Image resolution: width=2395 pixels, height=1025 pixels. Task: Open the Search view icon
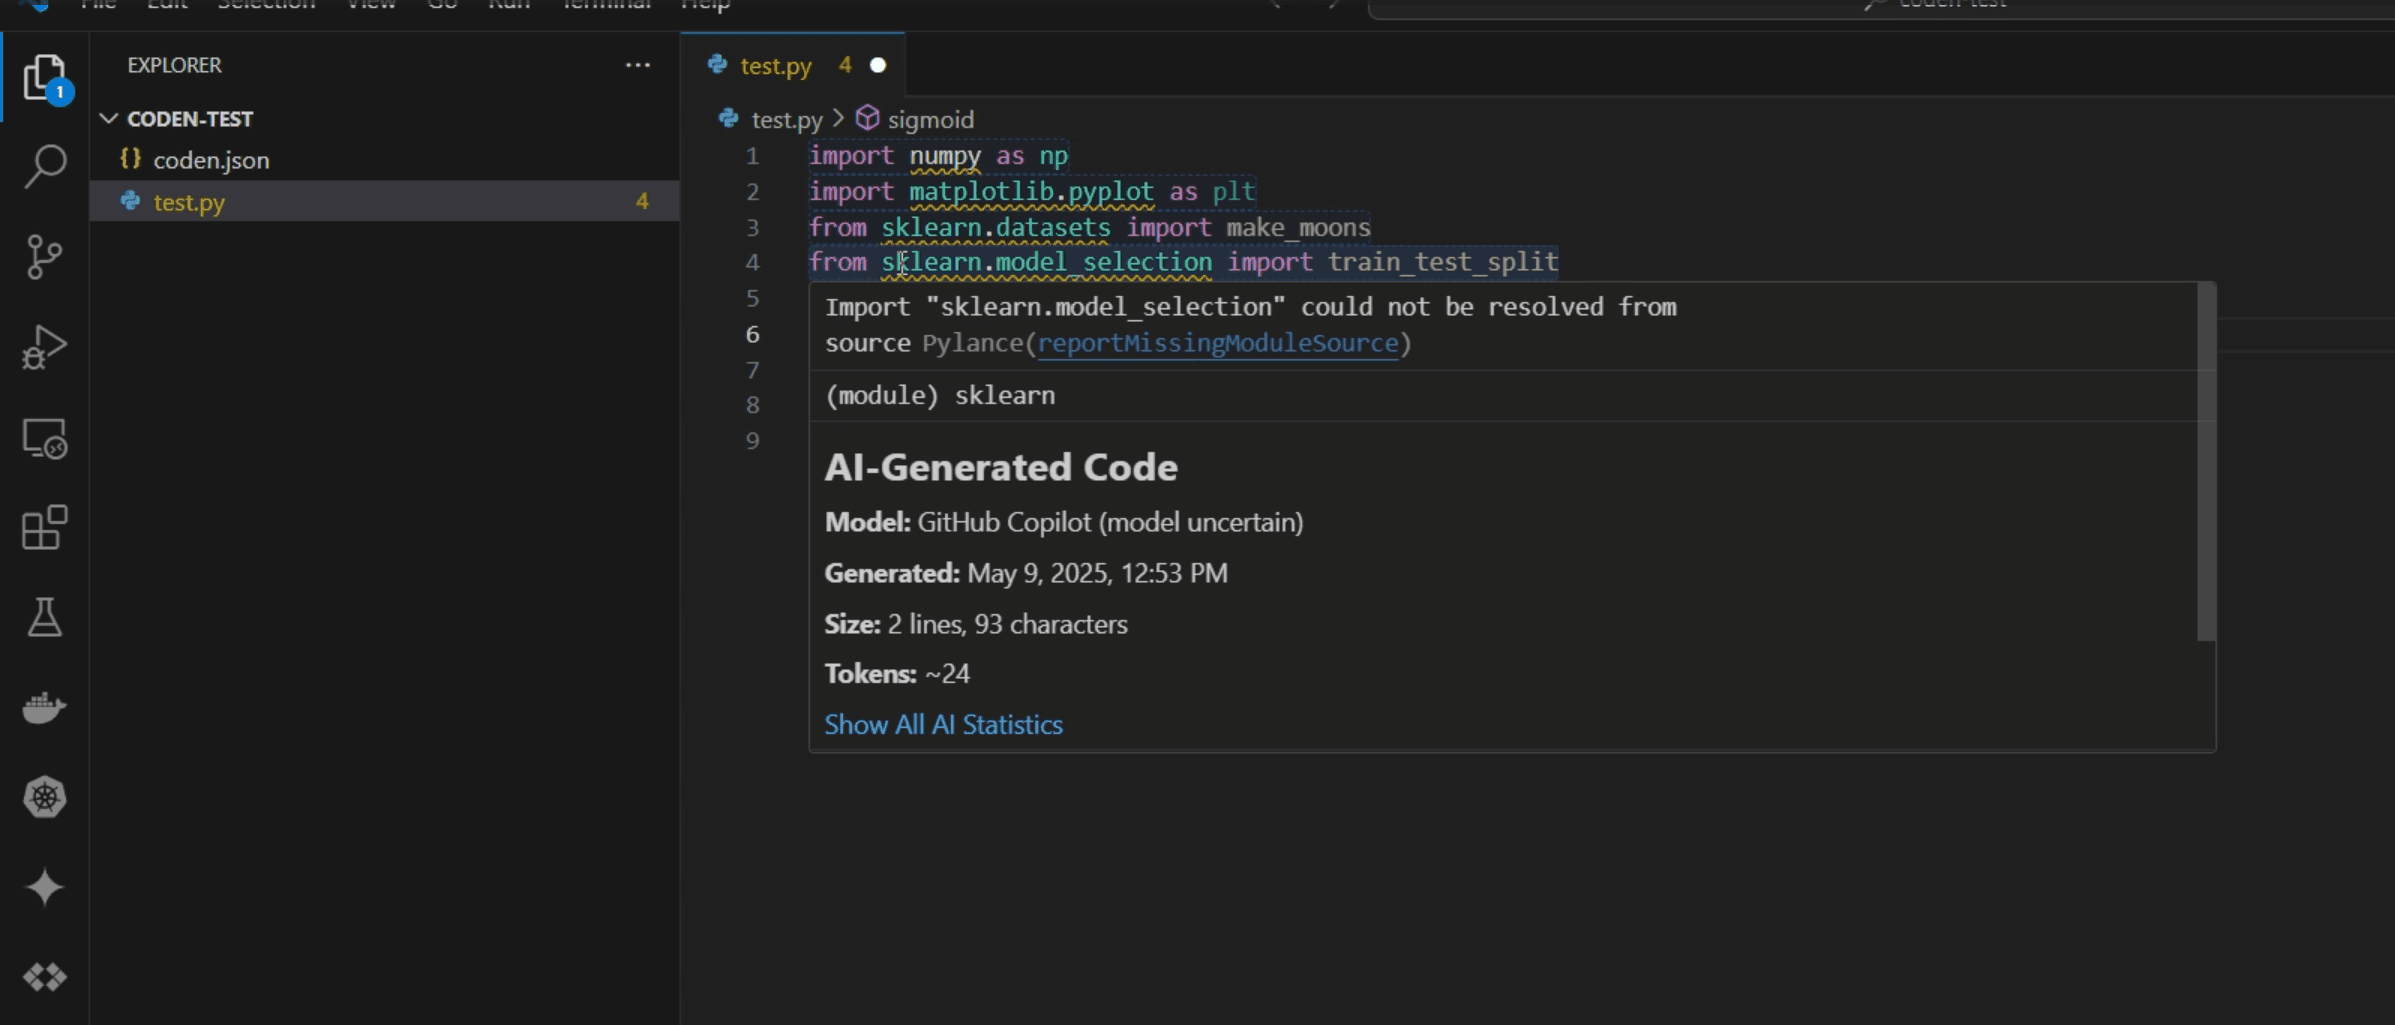click(45, 166)
